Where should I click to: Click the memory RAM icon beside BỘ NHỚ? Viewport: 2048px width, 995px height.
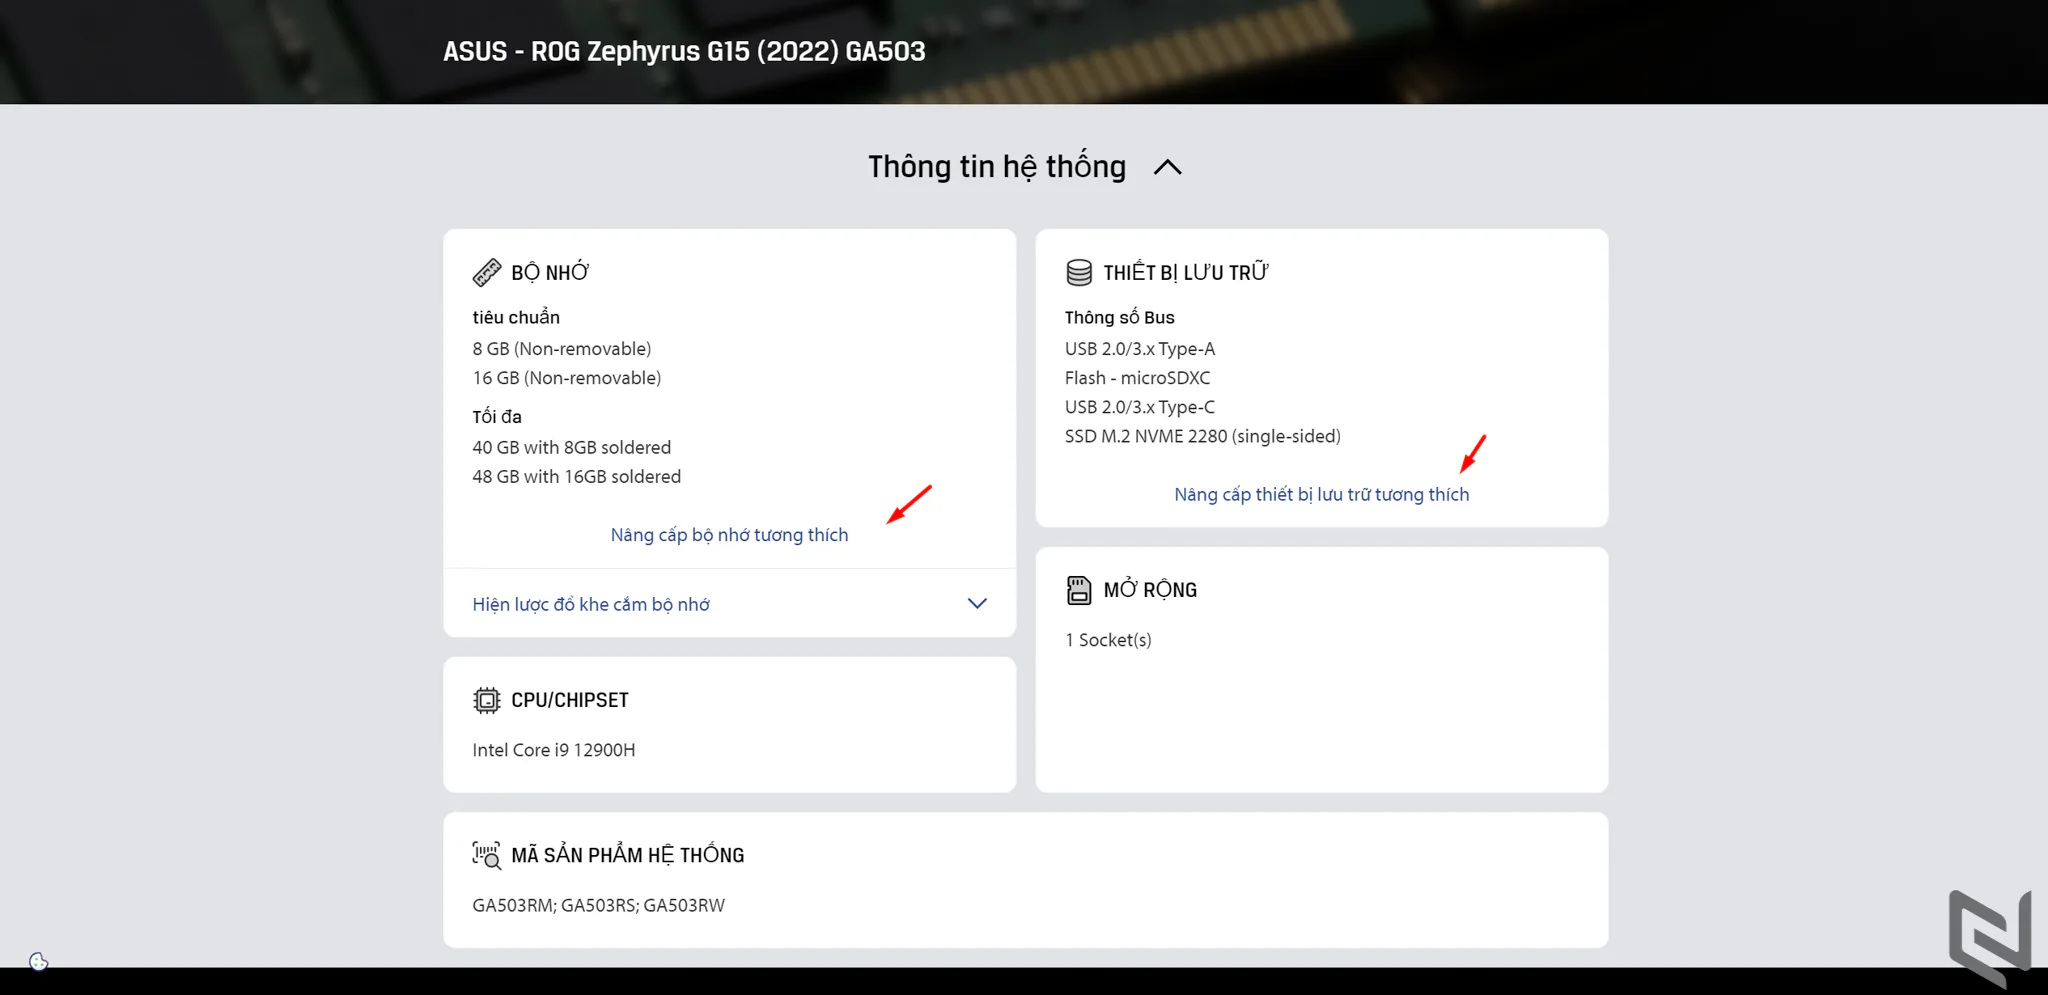(x=487, y=272)
